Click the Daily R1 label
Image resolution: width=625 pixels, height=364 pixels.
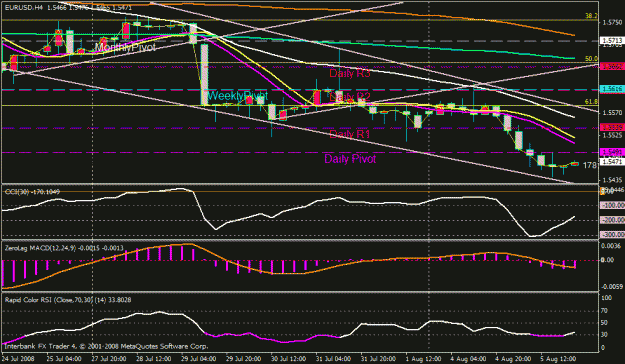click(x=350, y=134)
